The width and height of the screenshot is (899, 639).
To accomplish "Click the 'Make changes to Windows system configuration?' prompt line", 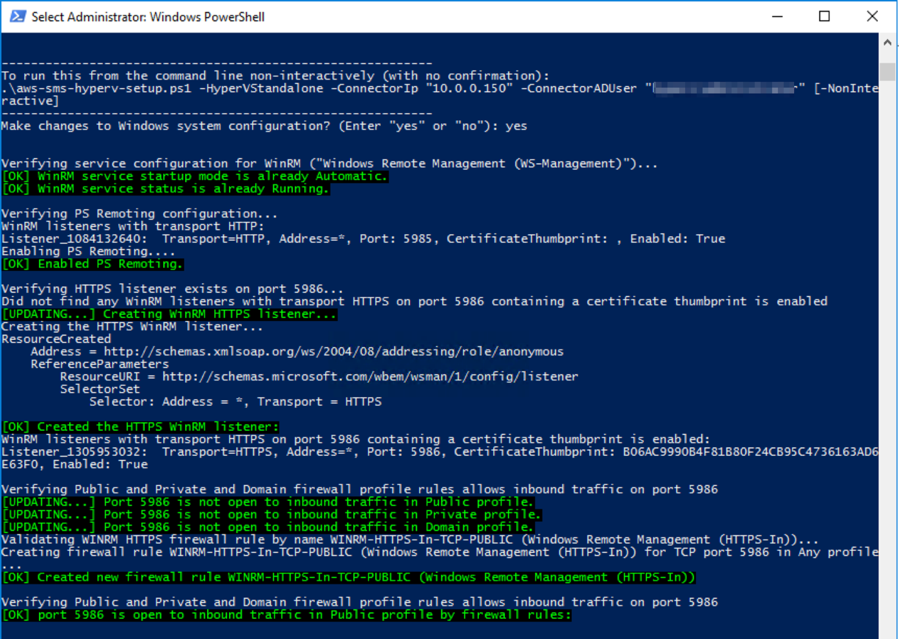I will tap(264, 126).
